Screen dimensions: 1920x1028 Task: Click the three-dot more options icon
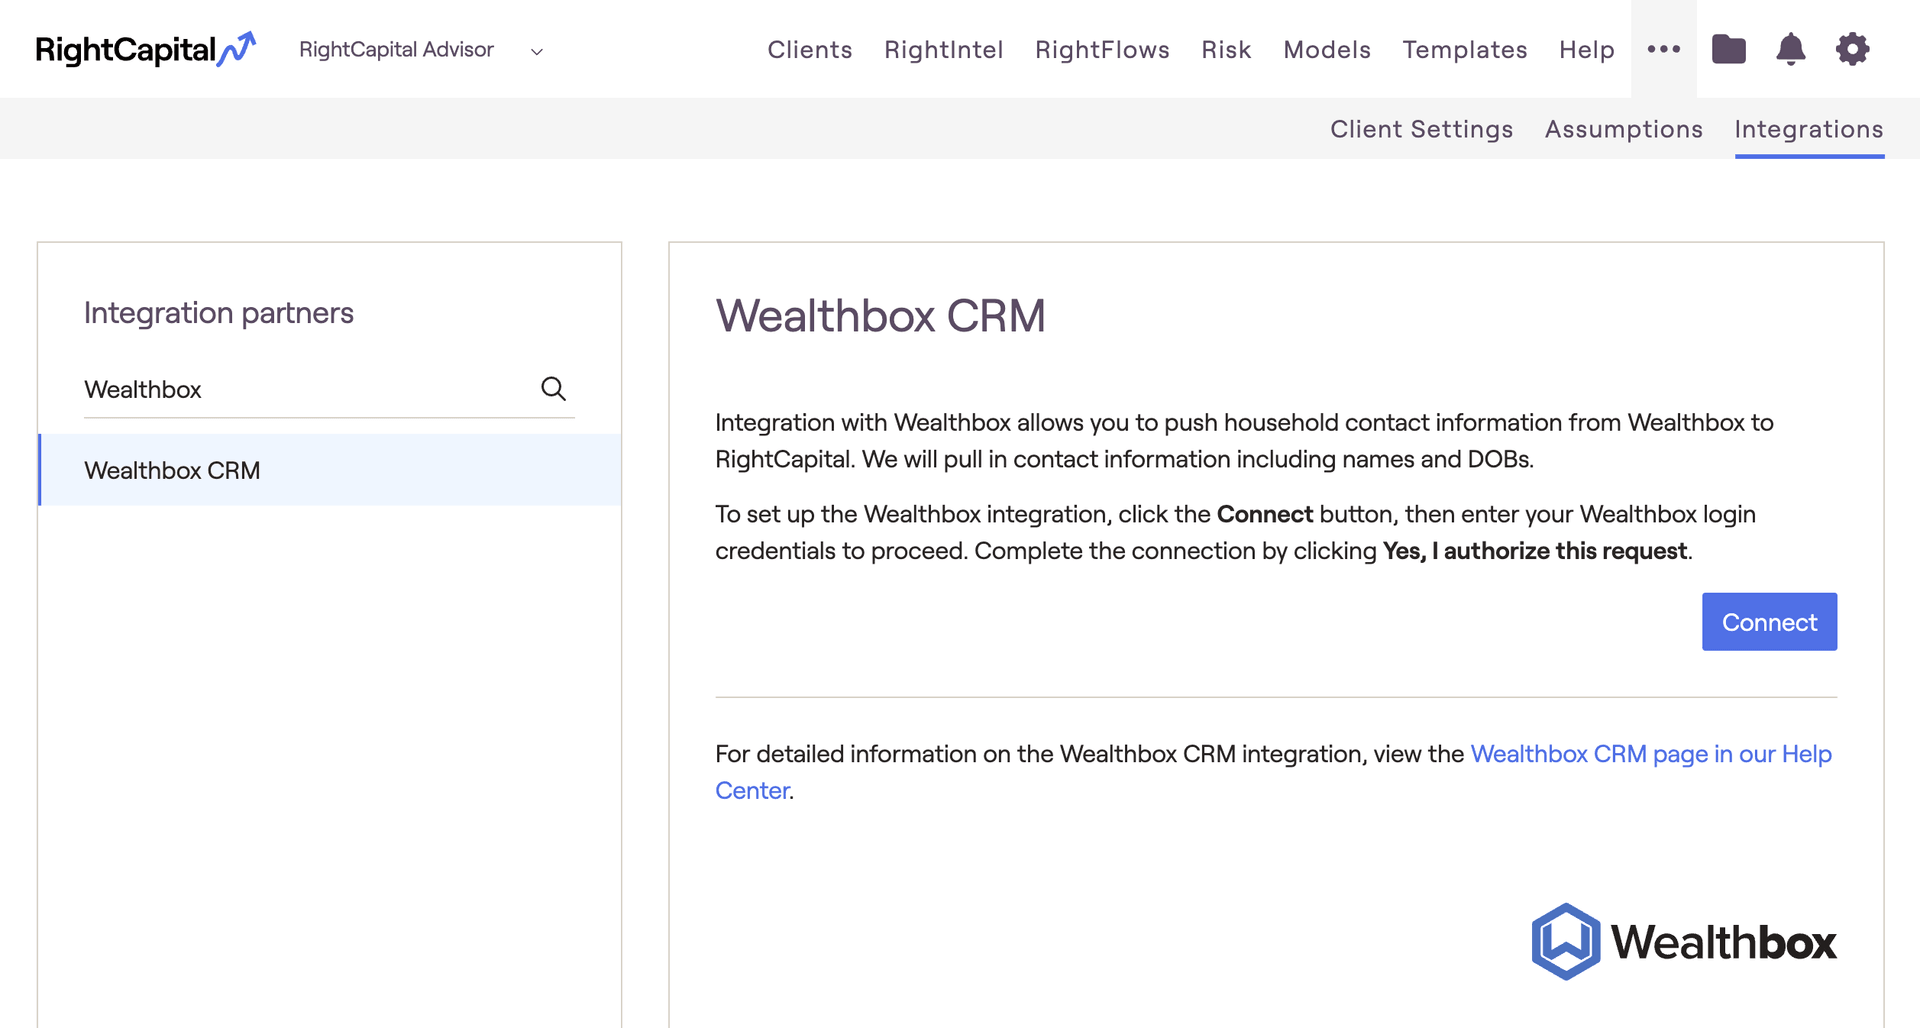(1664, 49)
